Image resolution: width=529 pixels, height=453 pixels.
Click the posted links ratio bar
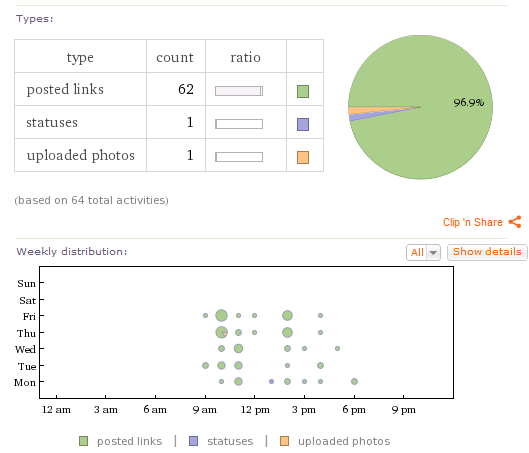(239, 91)
